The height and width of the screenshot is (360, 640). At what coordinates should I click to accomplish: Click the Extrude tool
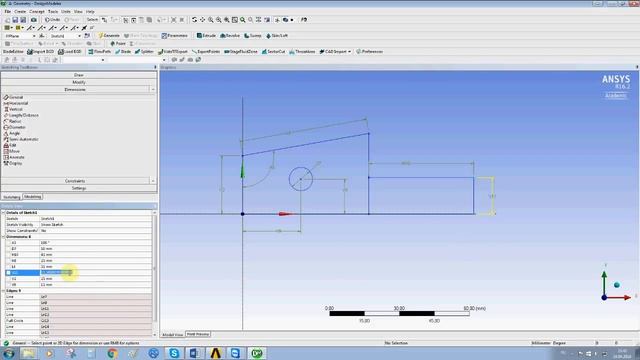[206, 36]
